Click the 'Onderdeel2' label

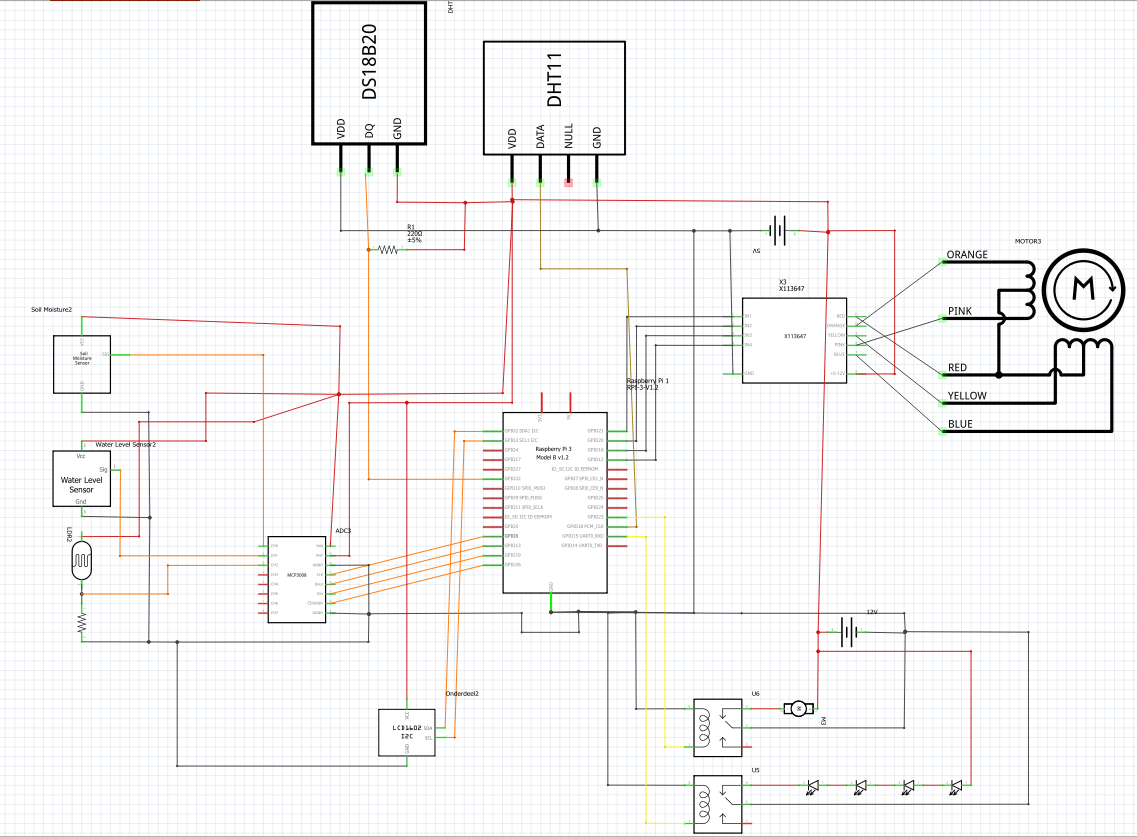(462, 694)
